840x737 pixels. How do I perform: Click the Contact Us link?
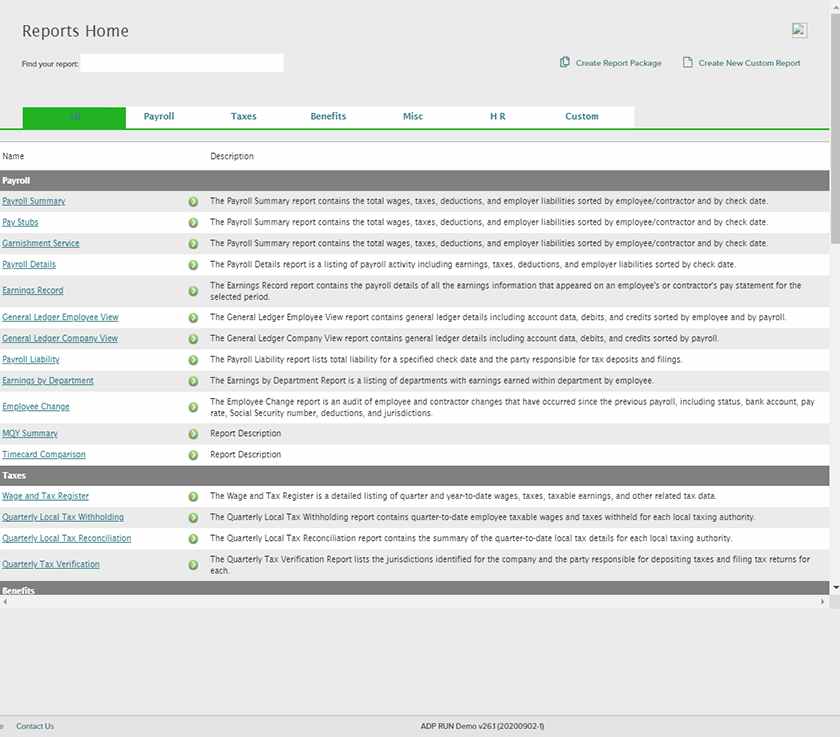pos(34,726)
